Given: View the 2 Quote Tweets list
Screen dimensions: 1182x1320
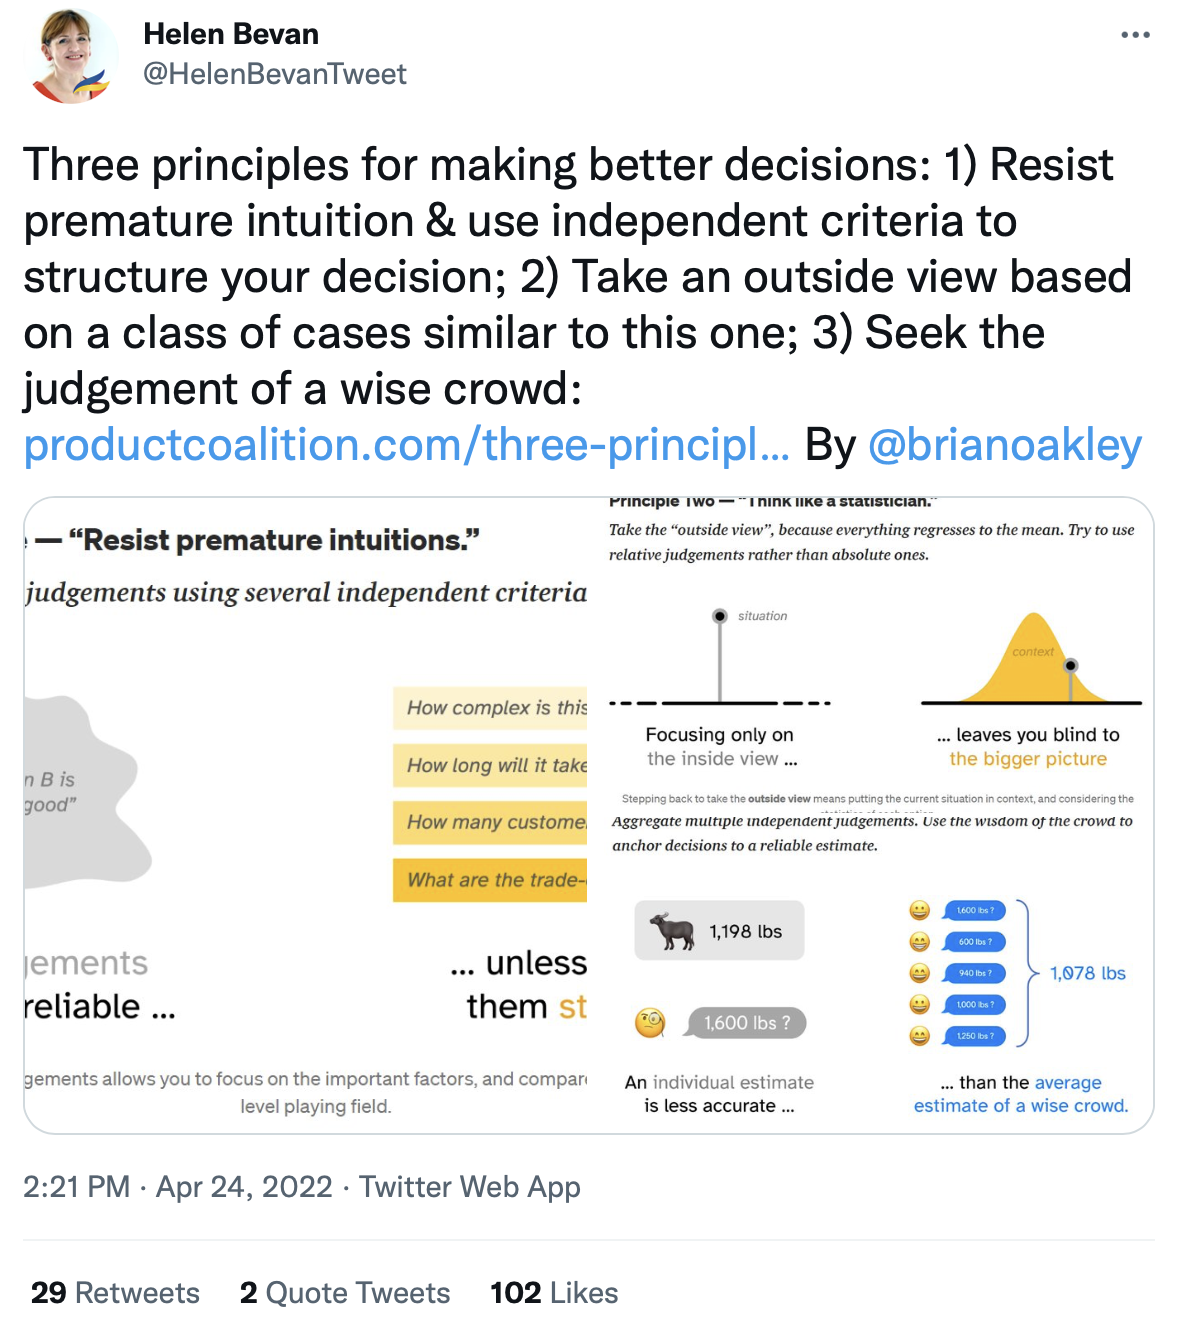Looking at the screenshot, I should (345, 1293).
